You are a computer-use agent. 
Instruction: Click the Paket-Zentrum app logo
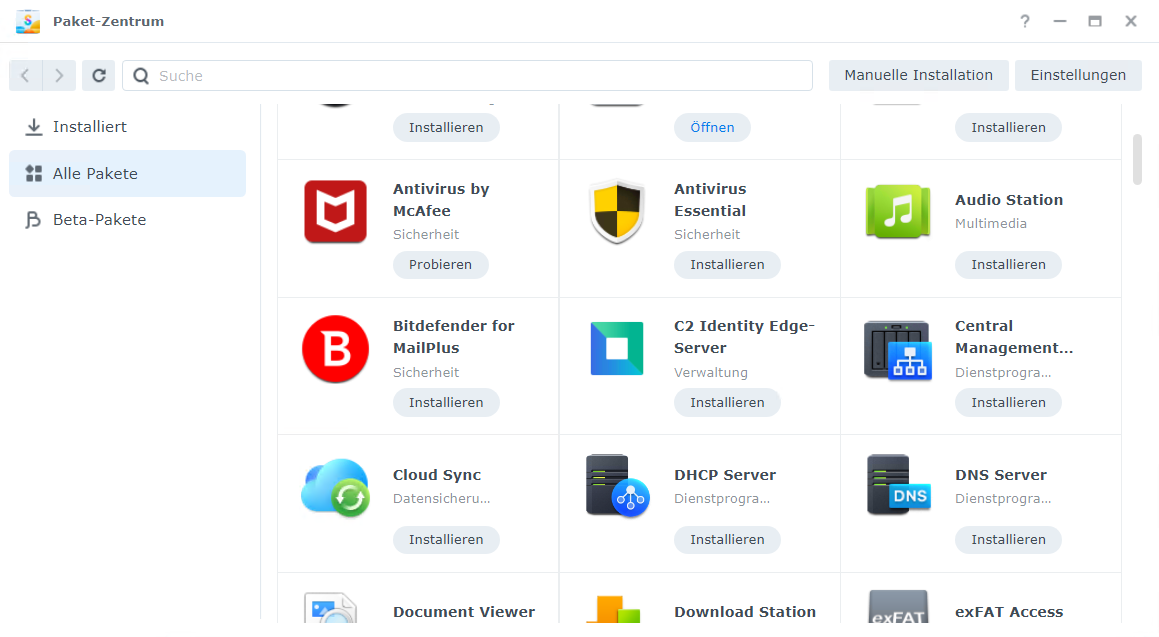(x=27, y=20)
